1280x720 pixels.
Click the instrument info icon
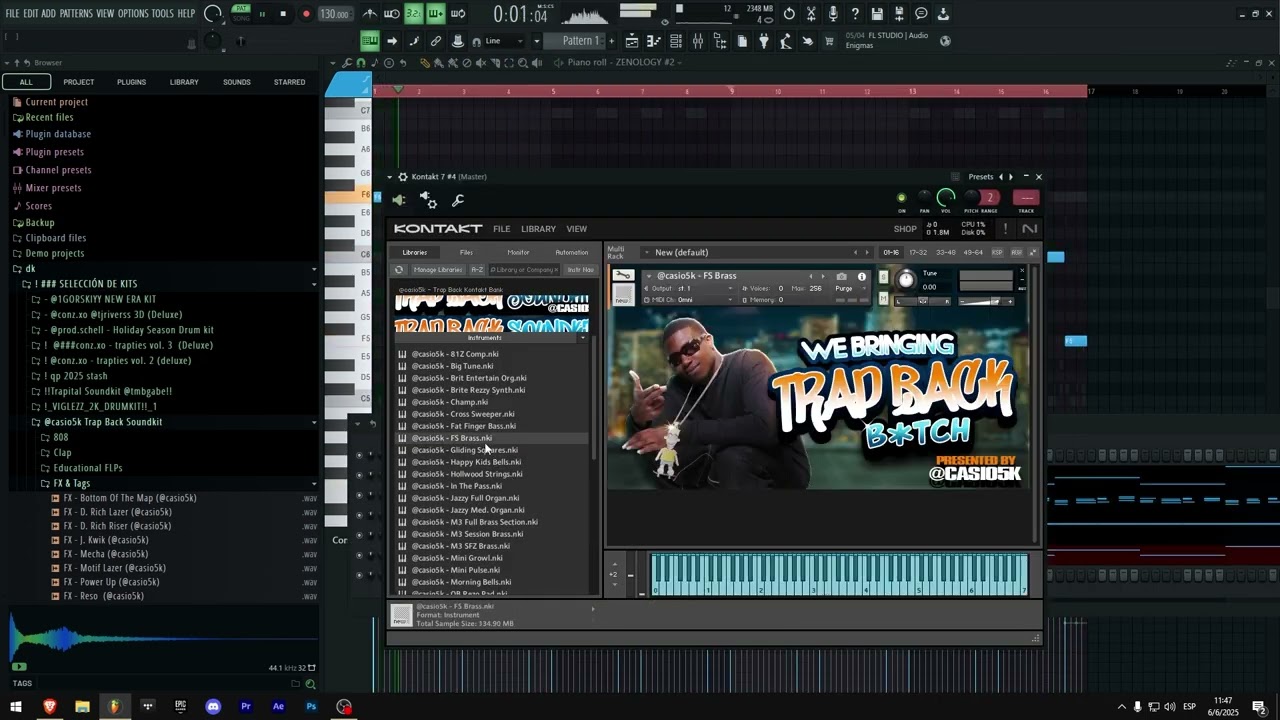(x=862, y=277)
